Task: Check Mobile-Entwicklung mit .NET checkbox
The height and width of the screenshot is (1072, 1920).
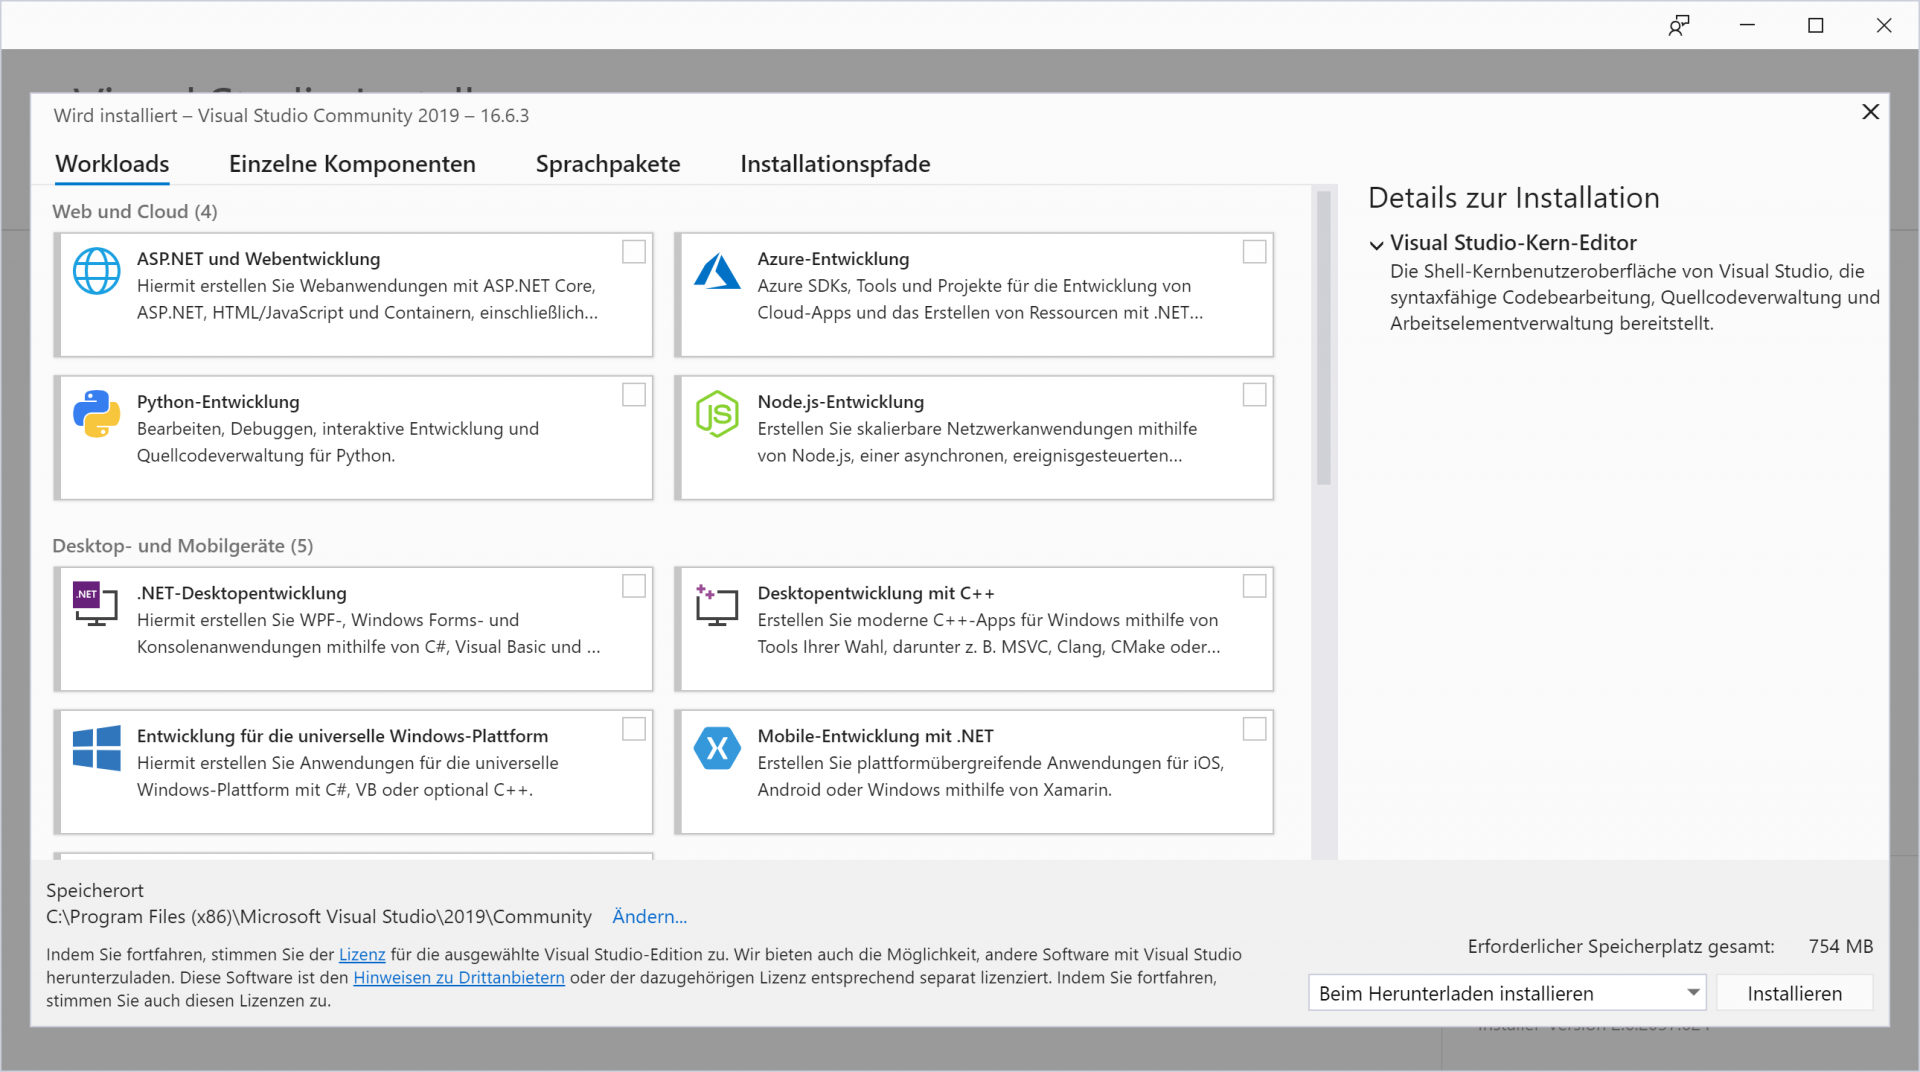Action: (1254, 729)
